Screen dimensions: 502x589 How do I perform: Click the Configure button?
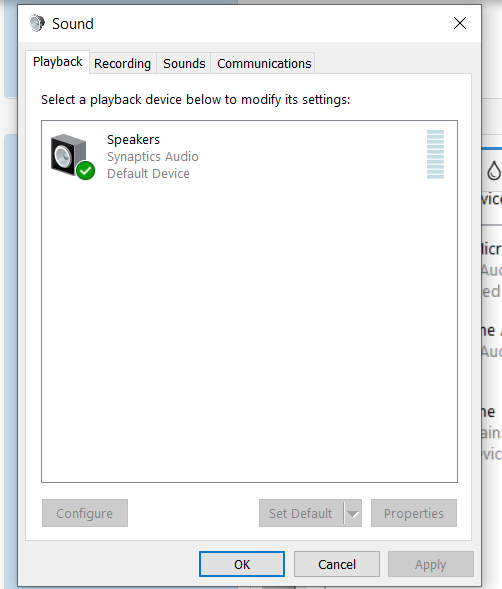85,513
